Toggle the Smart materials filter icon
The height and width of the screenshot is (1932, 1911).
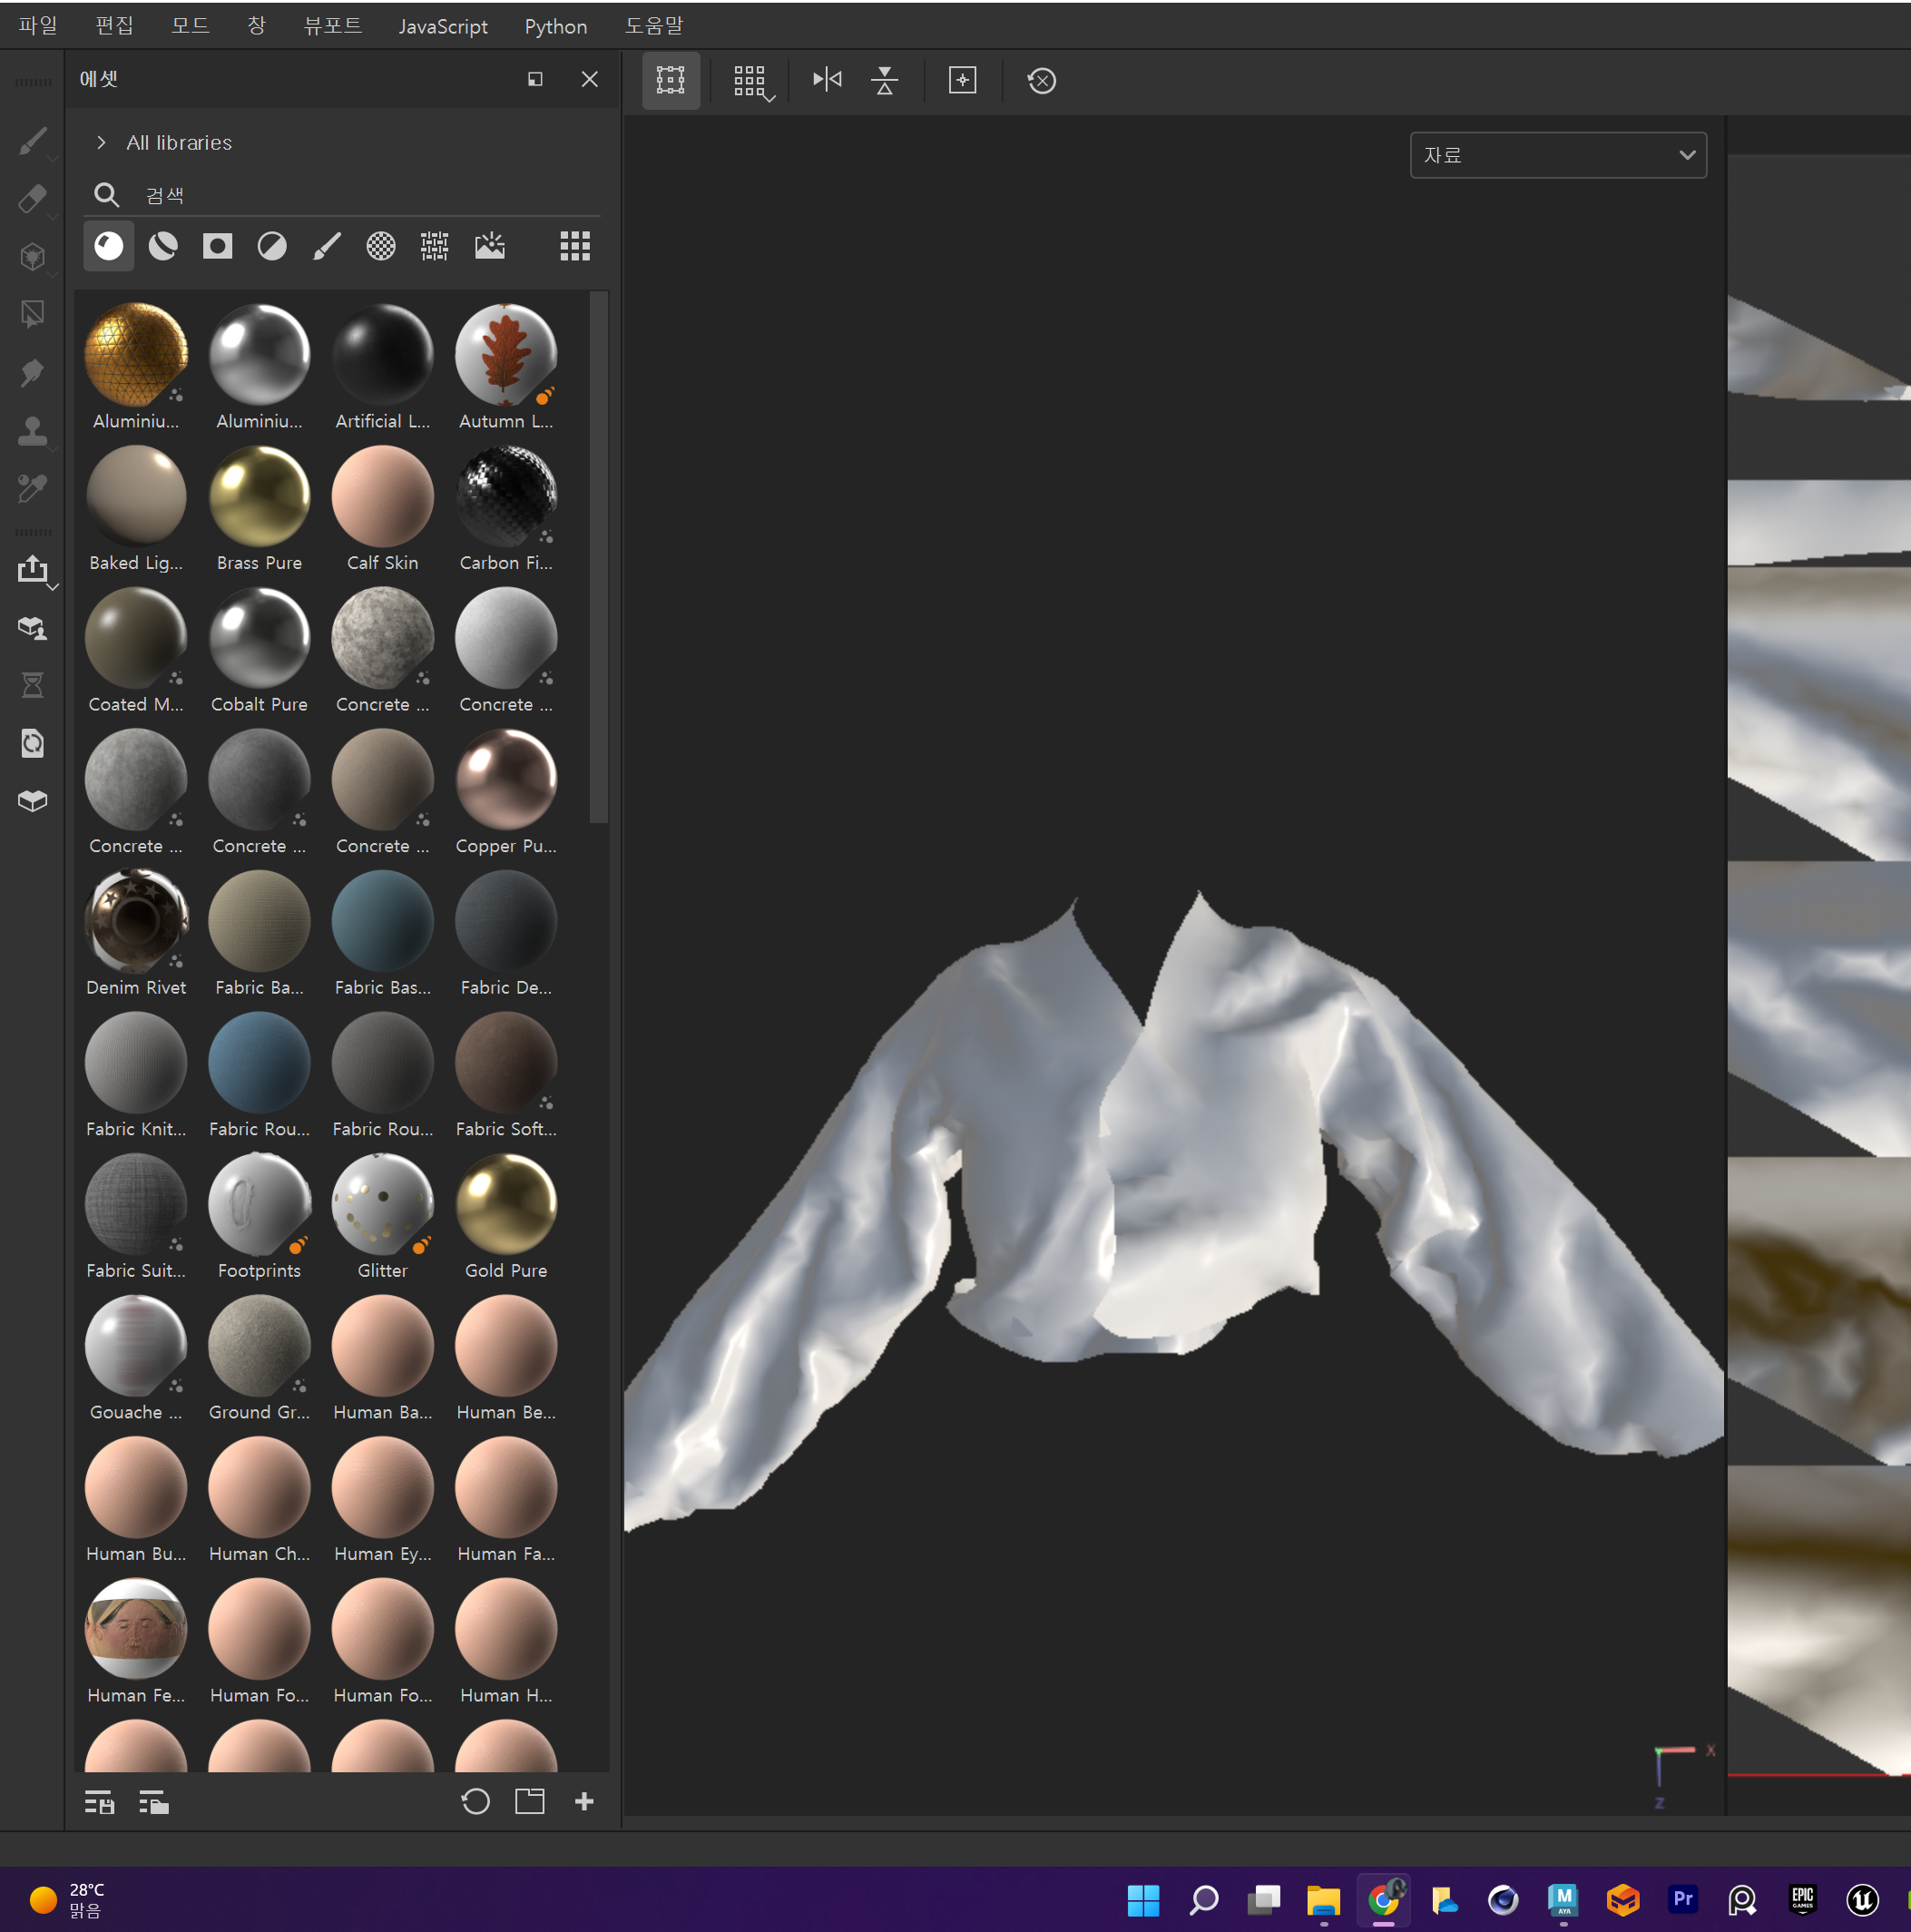(163, 246)
